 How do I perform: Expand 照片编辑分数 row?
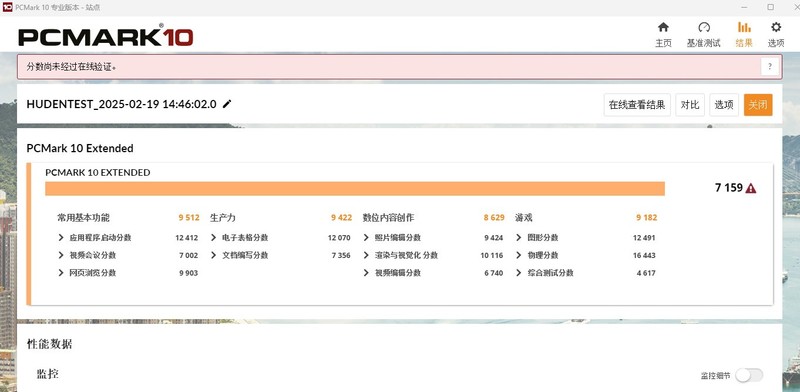point(366,237)
